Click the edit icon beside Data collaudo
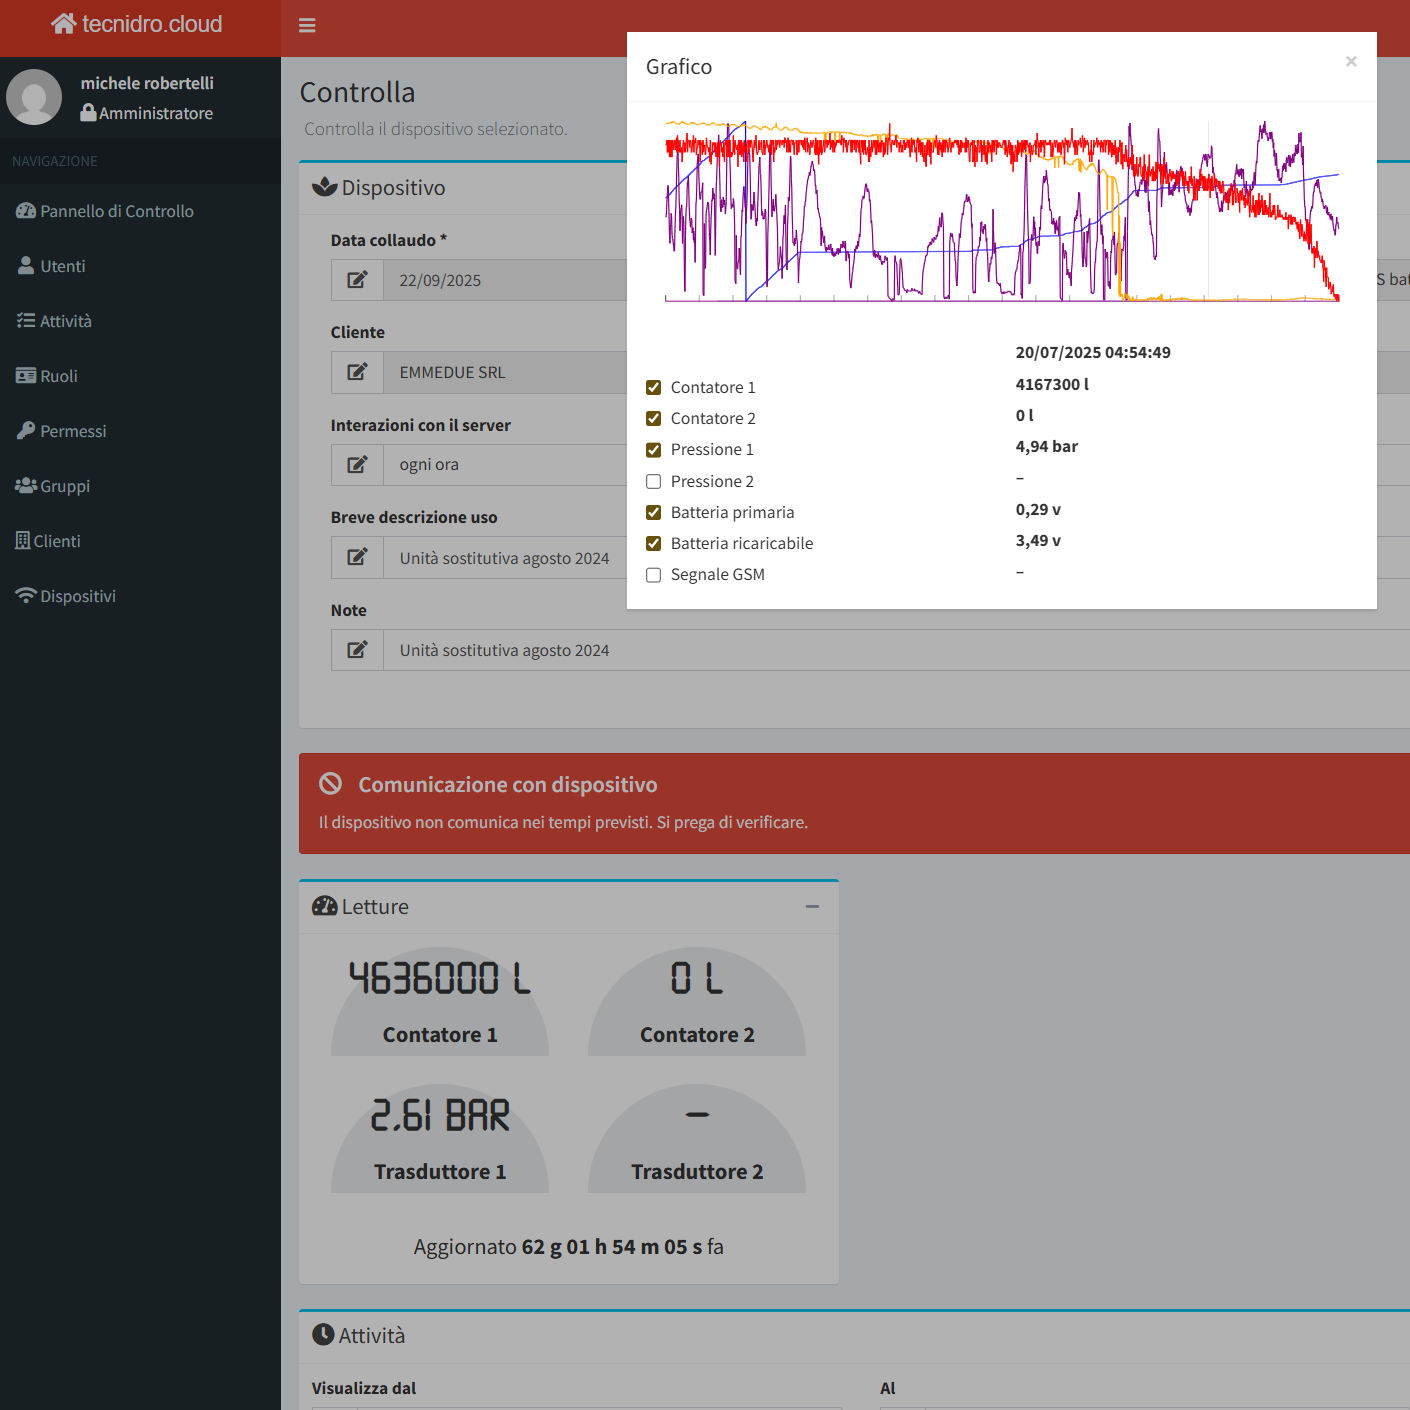Screen dimensions: 1410x1410 (357, 280)
